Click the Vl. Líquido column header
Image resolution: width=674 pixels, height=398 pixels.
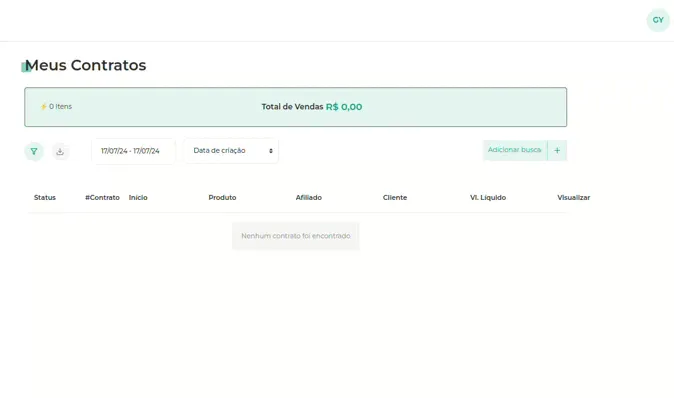[488, 198]
